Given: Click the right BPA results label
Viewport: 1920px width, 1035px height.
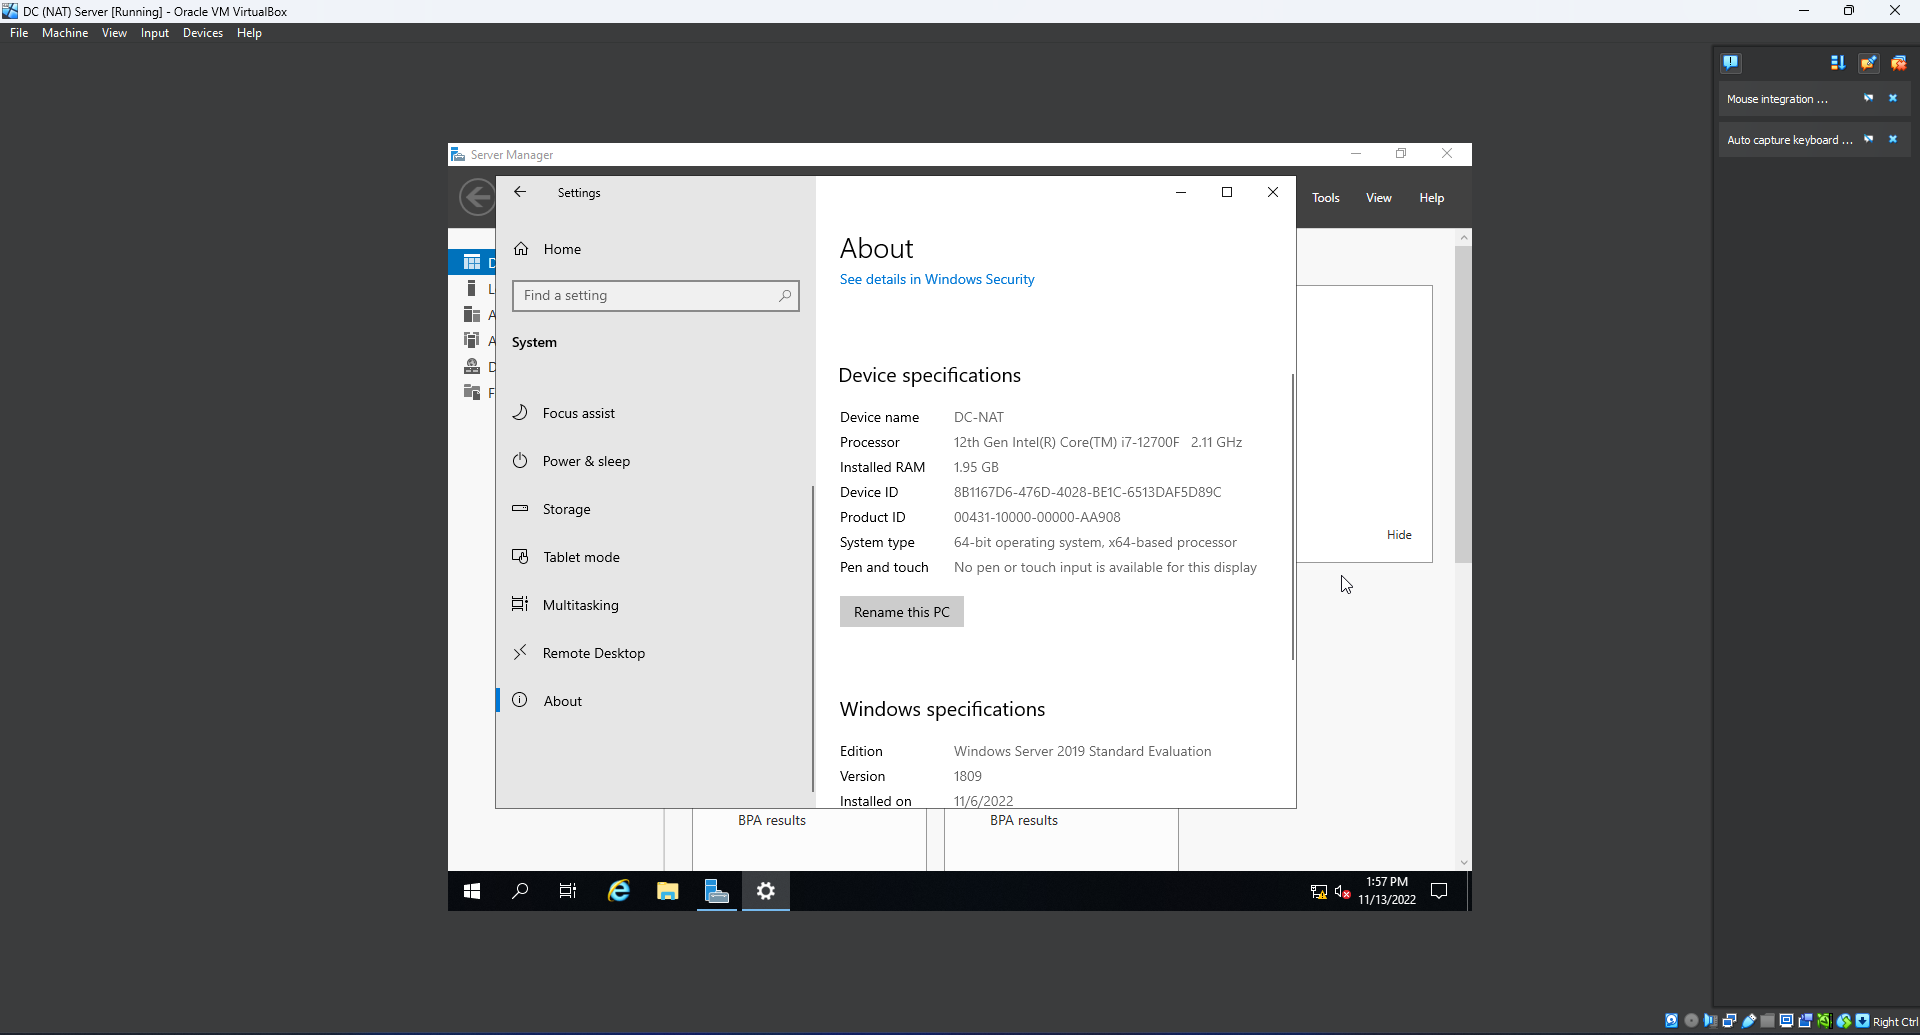Looking at the screenshot, I should [1024, 820].
